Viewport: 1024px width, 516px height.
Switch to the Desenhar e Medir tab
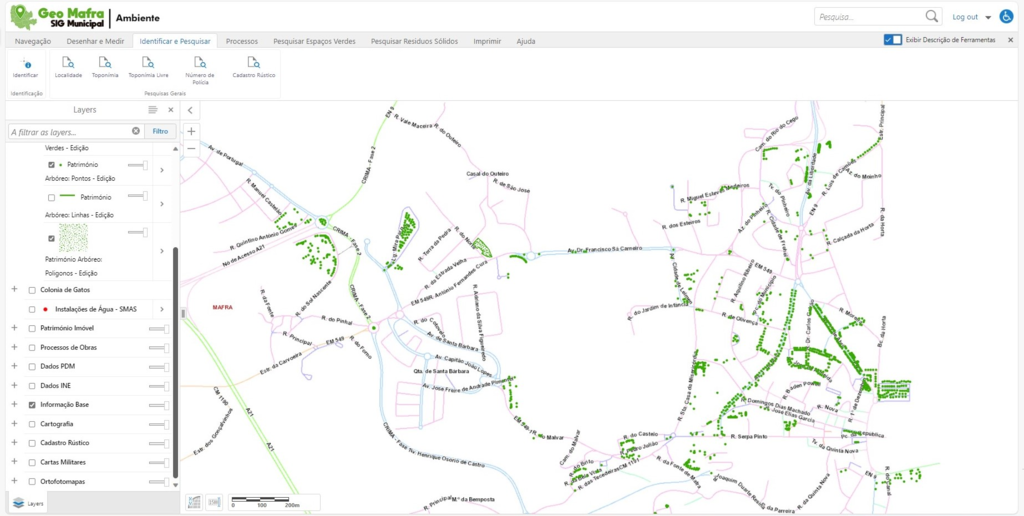[95, 41]
